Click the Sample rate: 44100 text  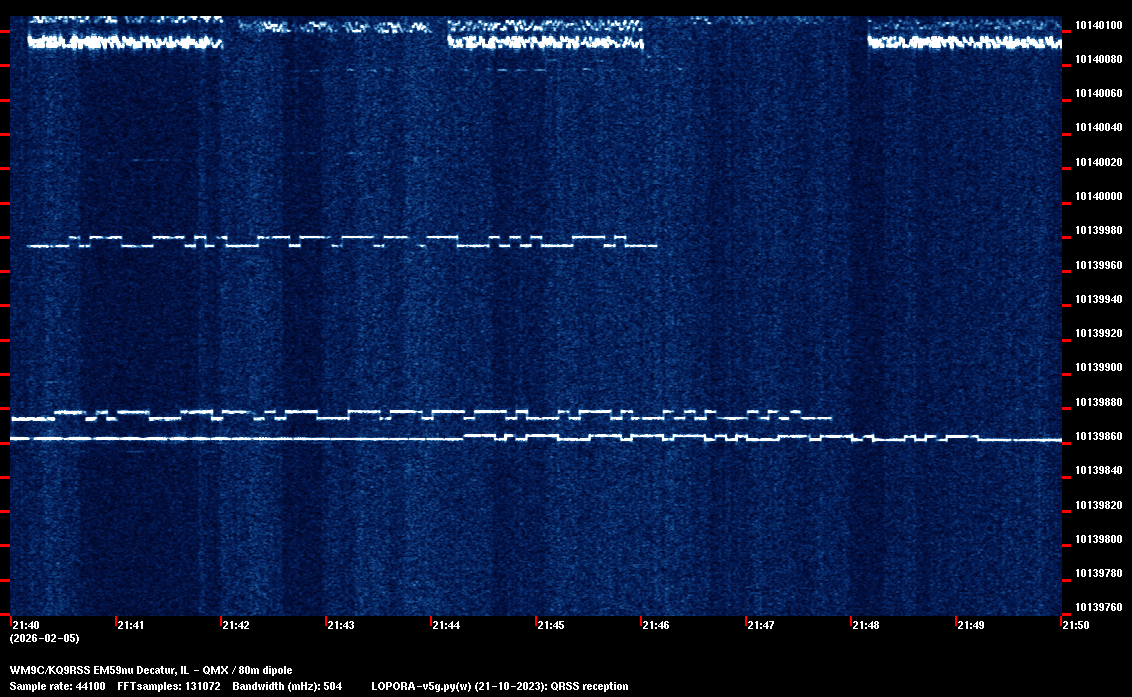pyautogui.click(x=58, y=686)
